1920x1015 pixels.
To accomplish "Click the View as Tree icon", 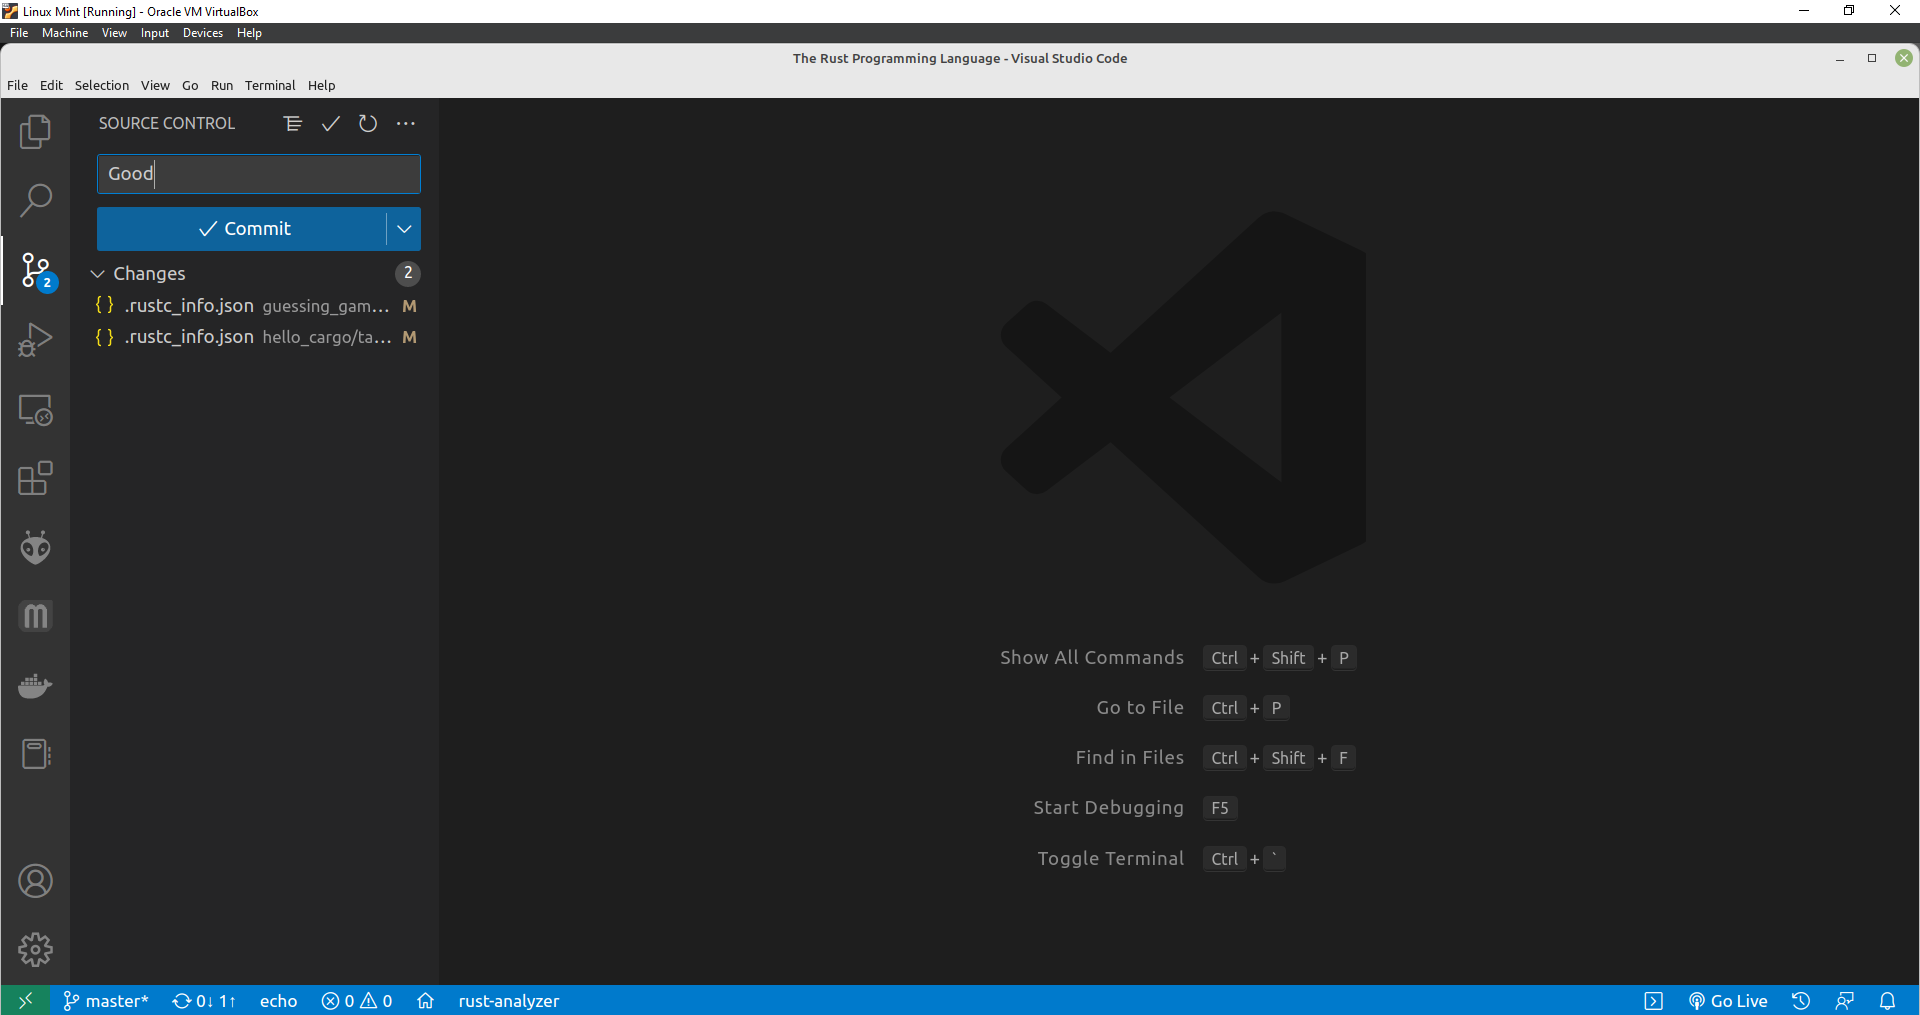I will (x=292, y=123).
